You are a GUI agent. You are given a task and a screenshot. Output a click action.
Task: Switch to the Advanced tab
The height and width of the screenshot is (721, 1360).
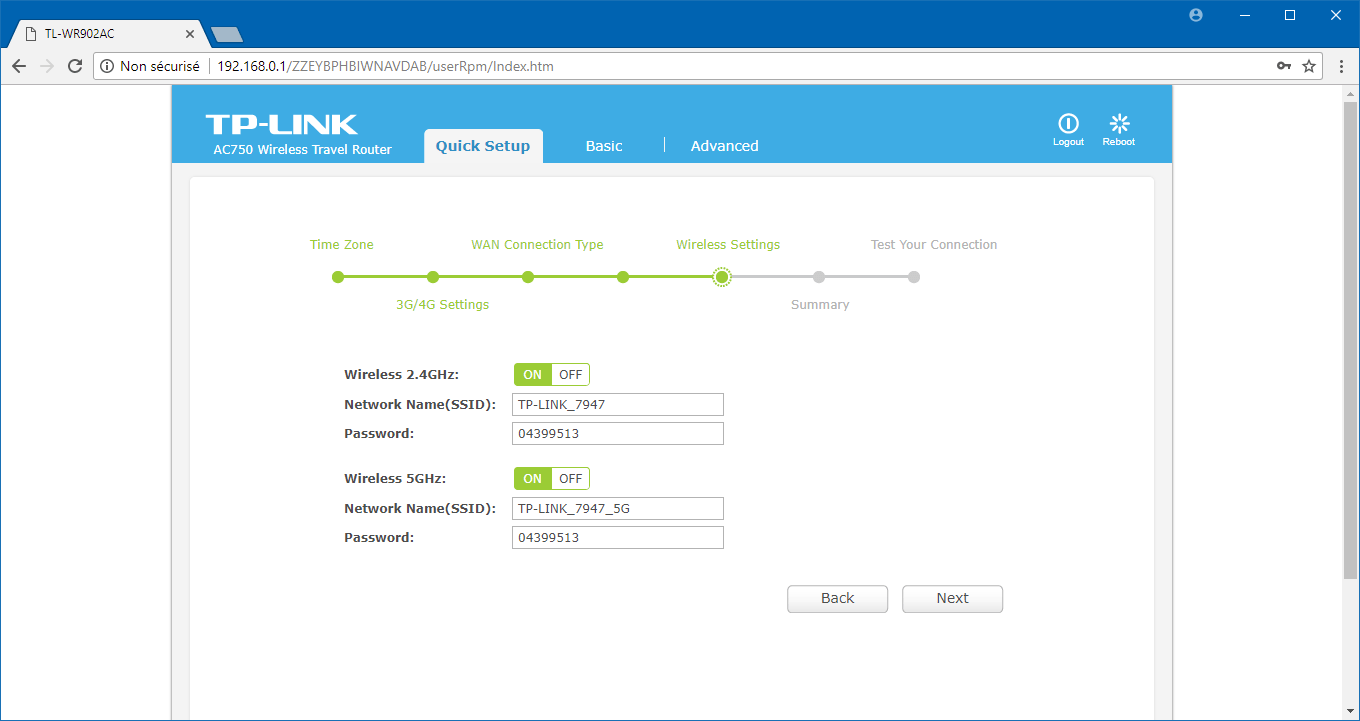725,146
